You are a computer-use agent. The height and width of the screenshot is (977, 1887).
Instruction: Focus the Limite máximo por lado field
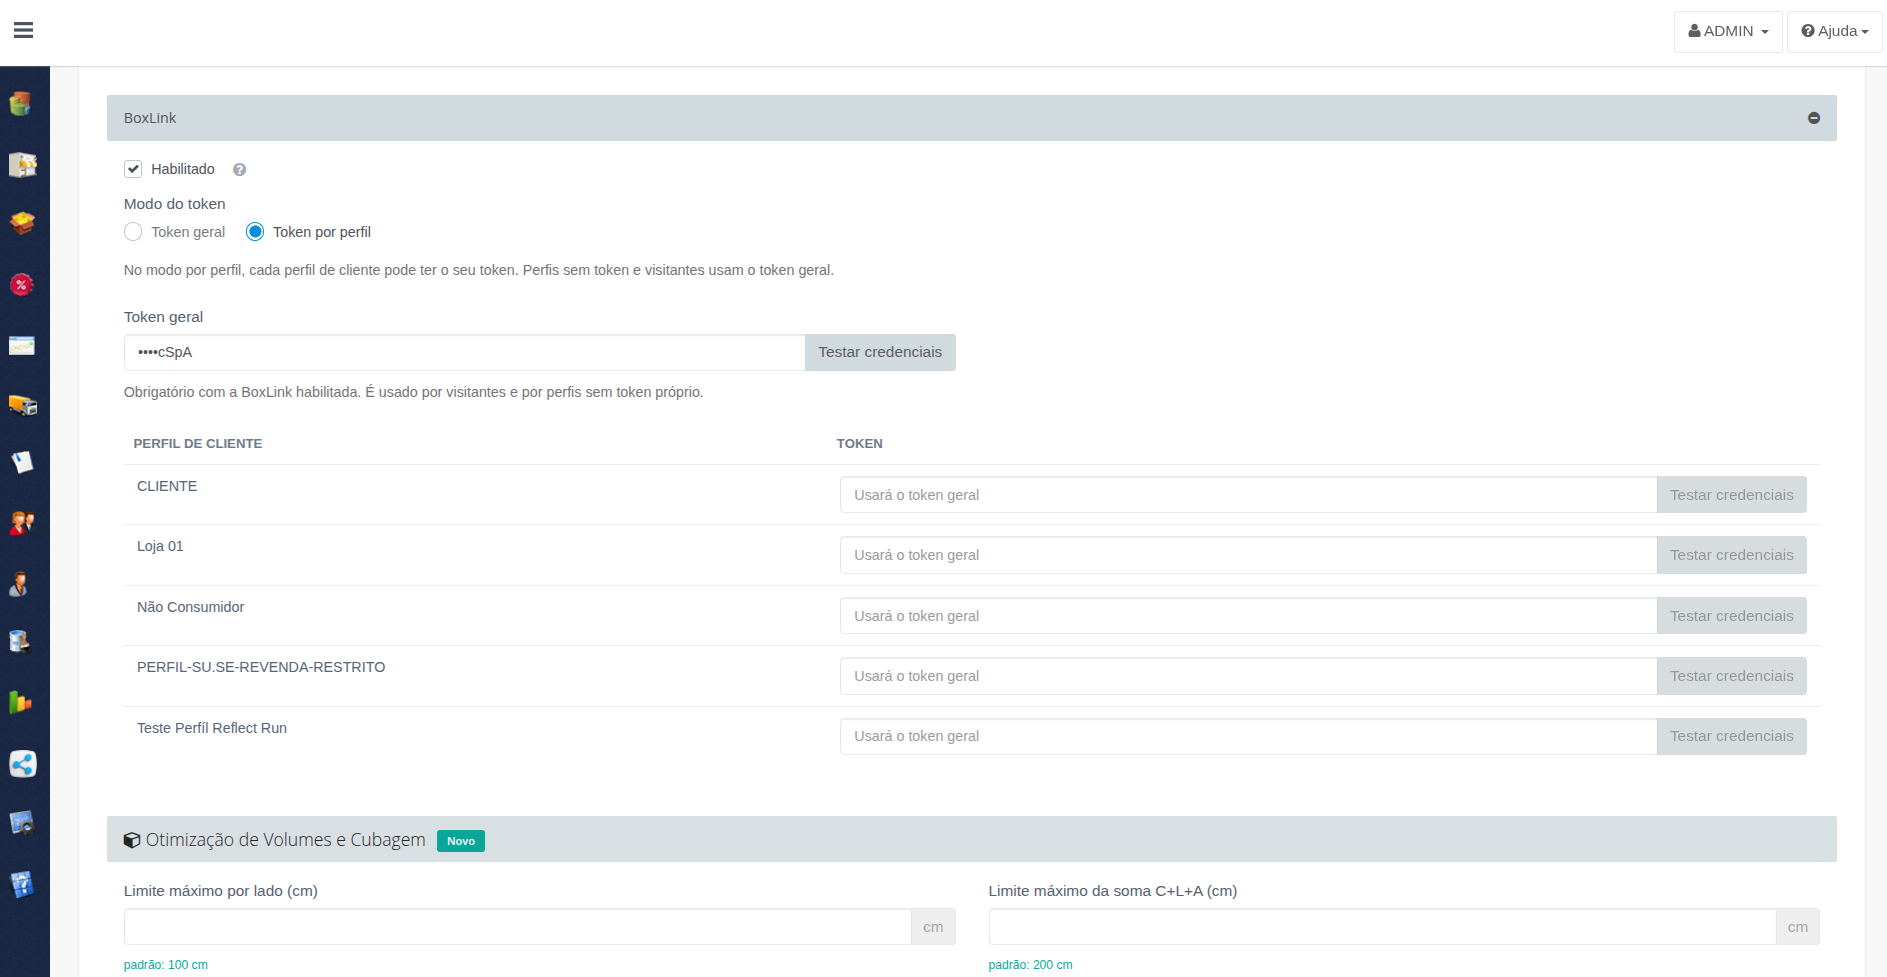(517, 927)
